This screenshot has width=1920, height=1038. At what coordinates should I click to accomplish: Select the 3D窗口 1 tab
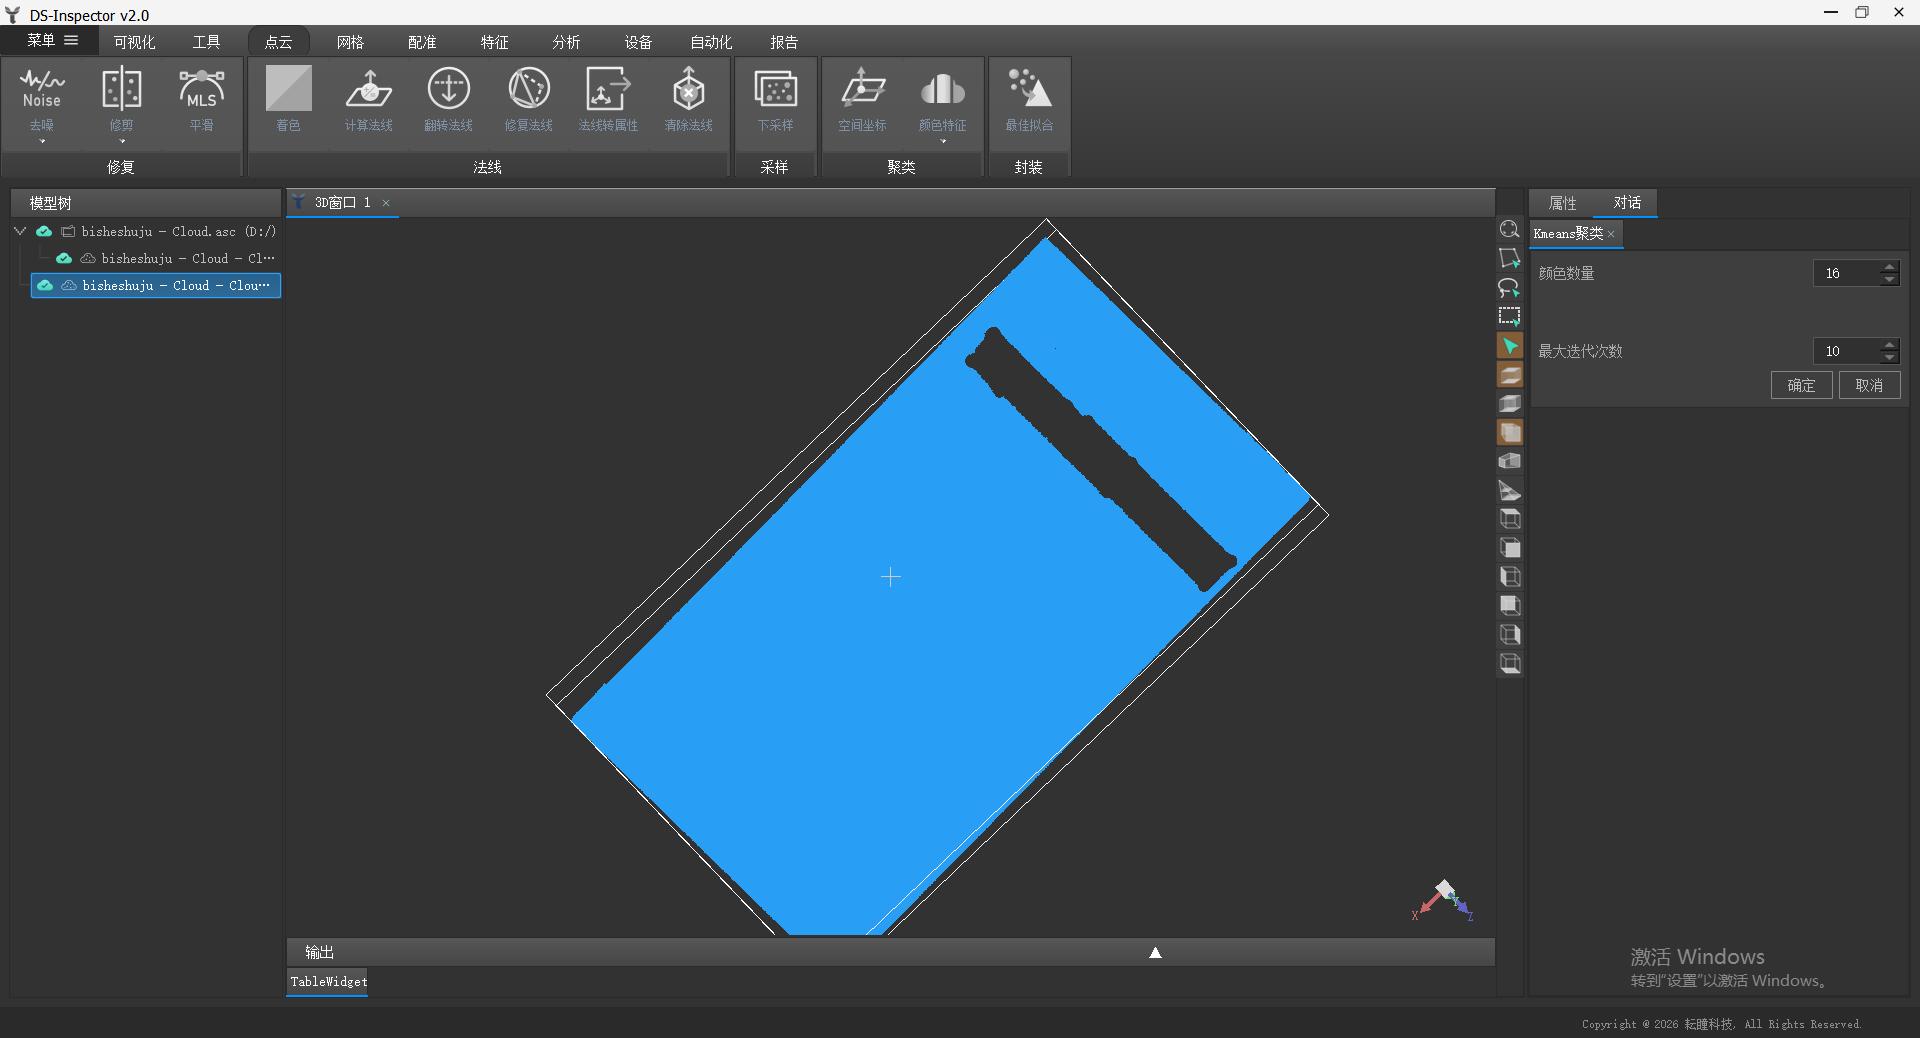point(342,203)
